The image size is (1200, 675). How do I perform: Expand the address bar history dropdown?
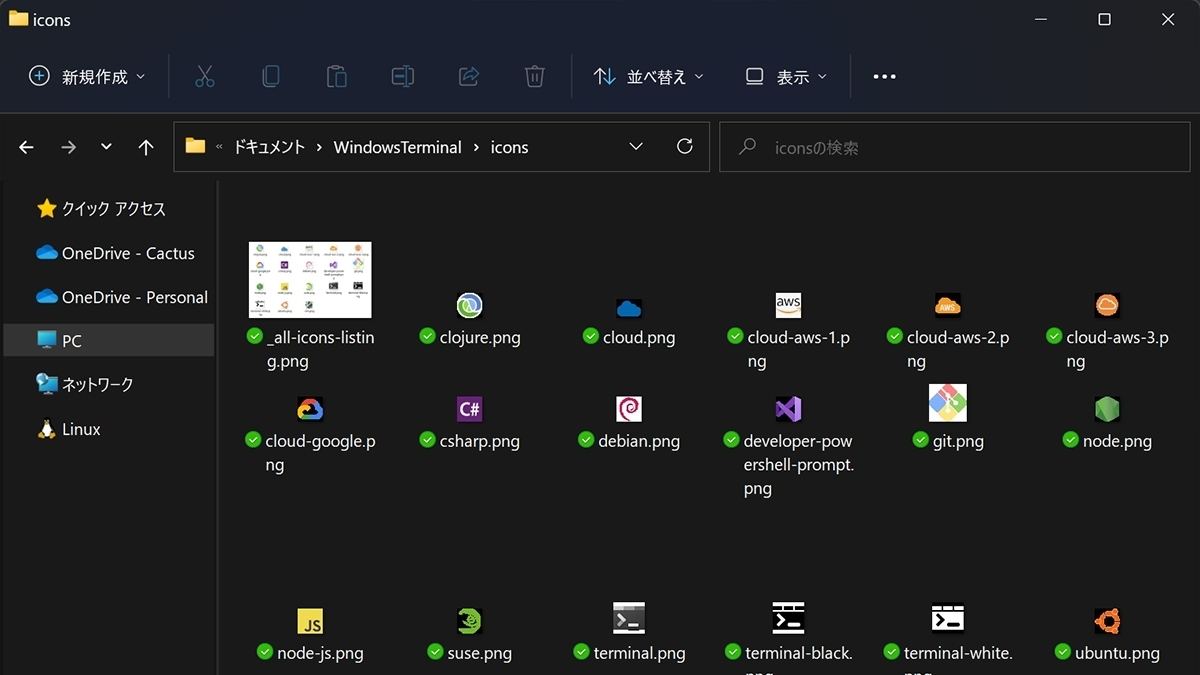coord(636,147)
